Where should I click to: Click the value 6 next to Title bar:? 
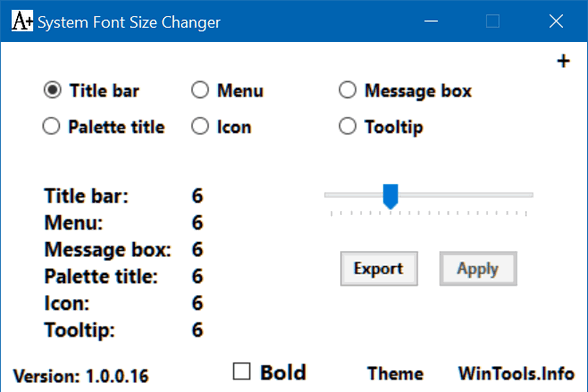(x=198, y=196)
